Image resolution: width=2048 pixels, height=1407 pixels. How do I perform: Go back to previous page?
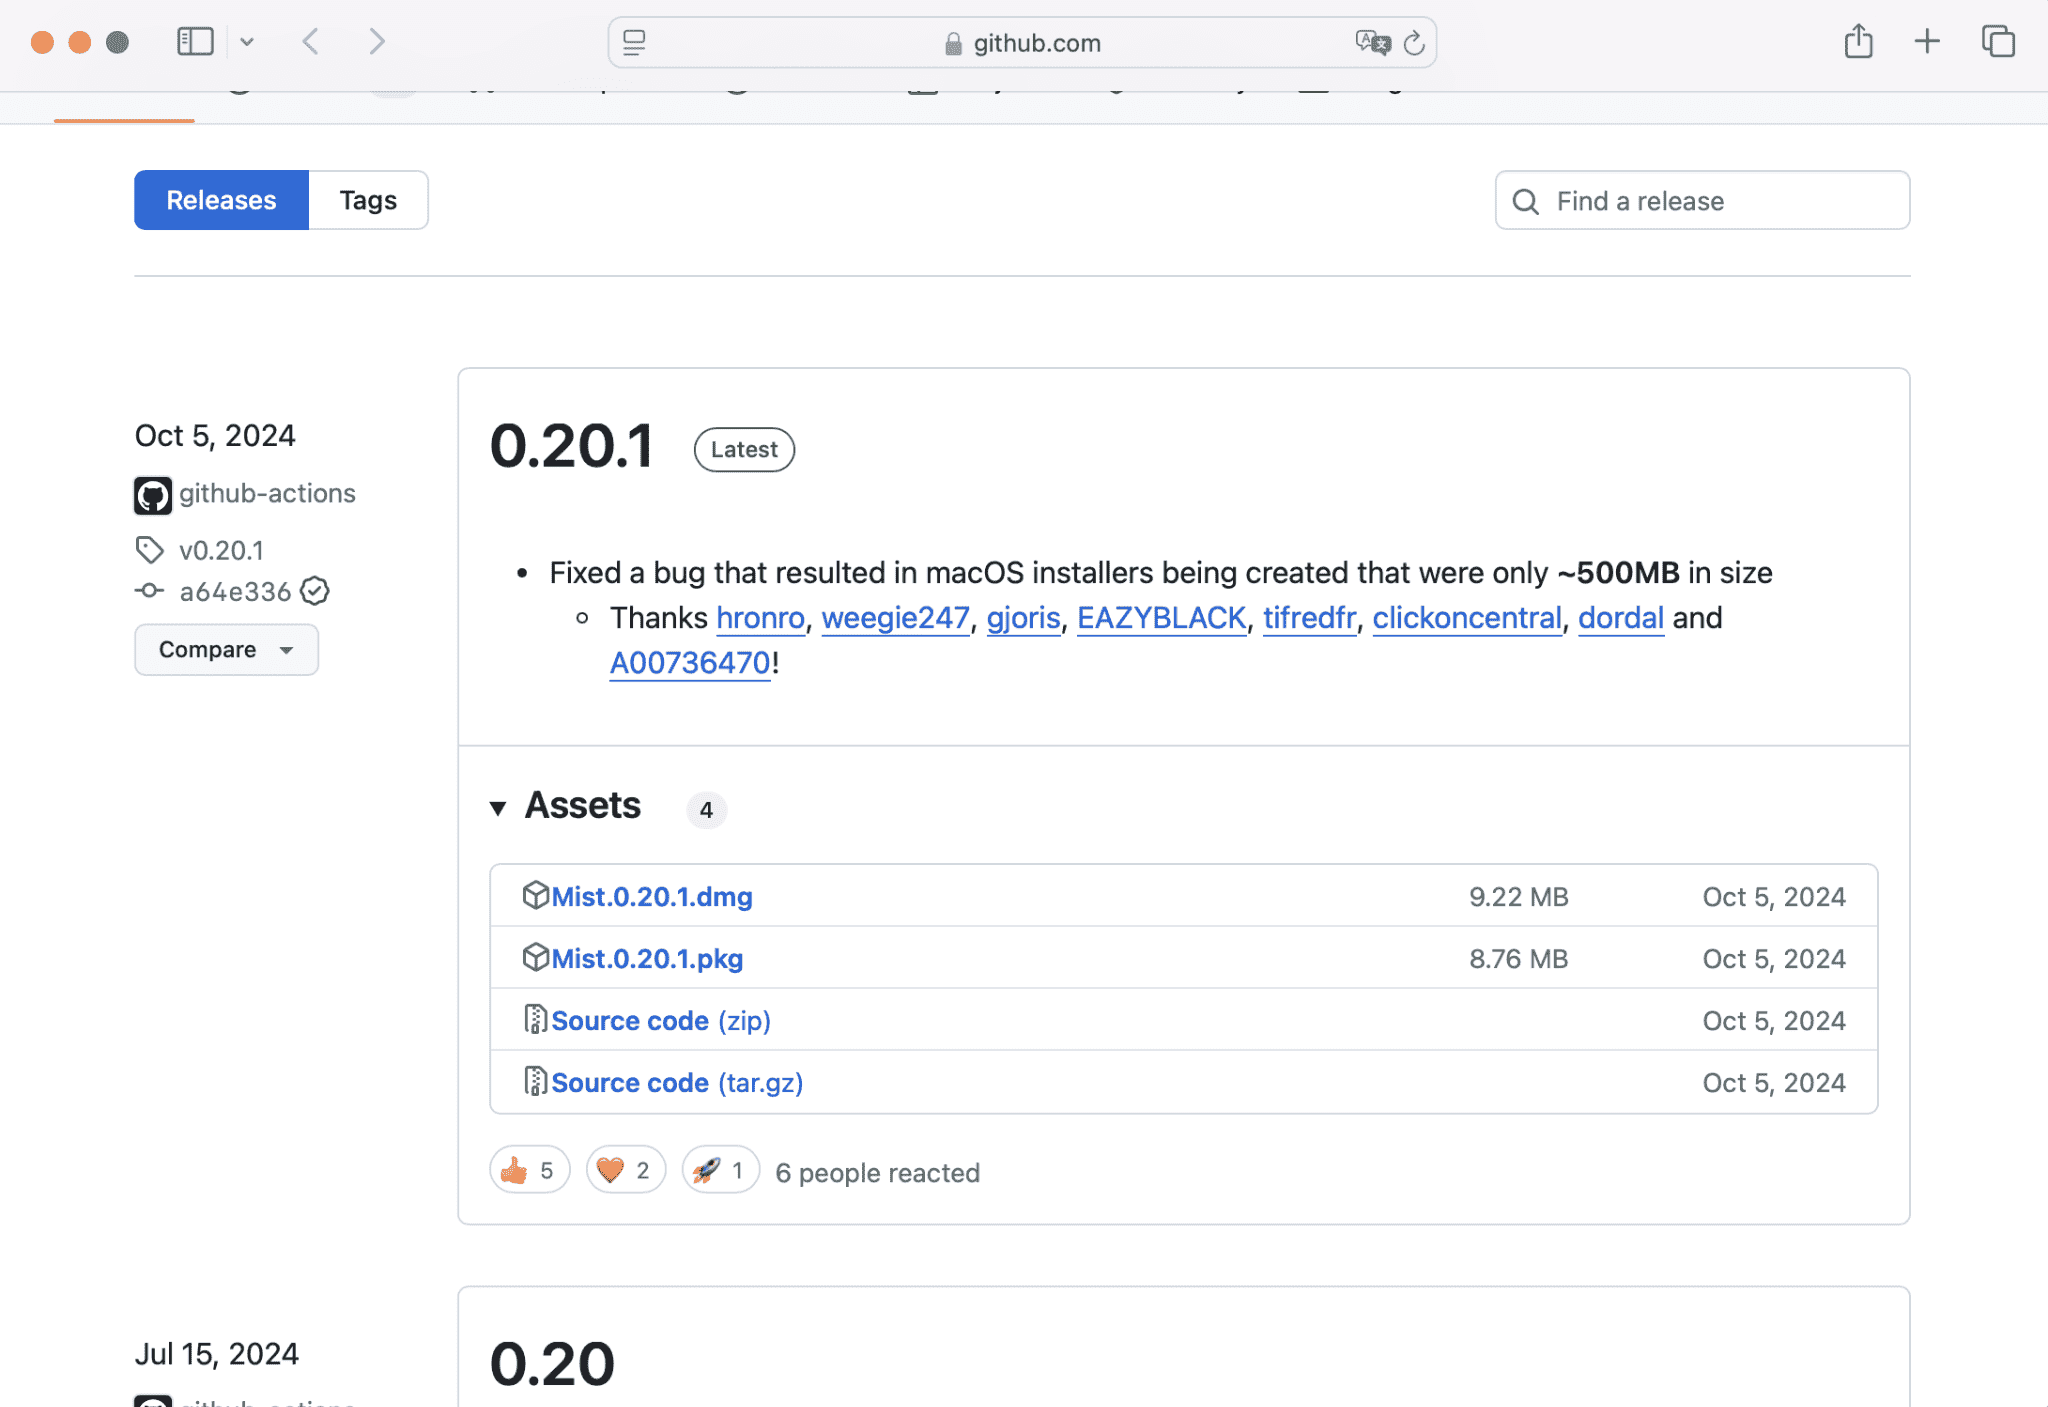pyautogui.click(x=311, y=42)
